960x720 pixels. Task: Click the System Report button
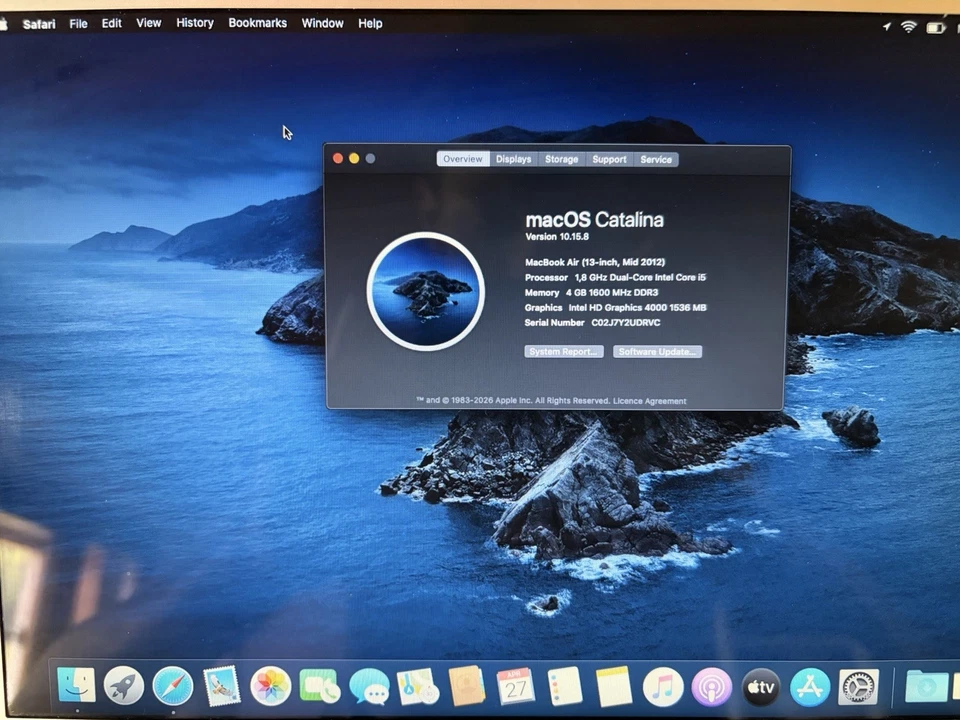click(564, 351)
